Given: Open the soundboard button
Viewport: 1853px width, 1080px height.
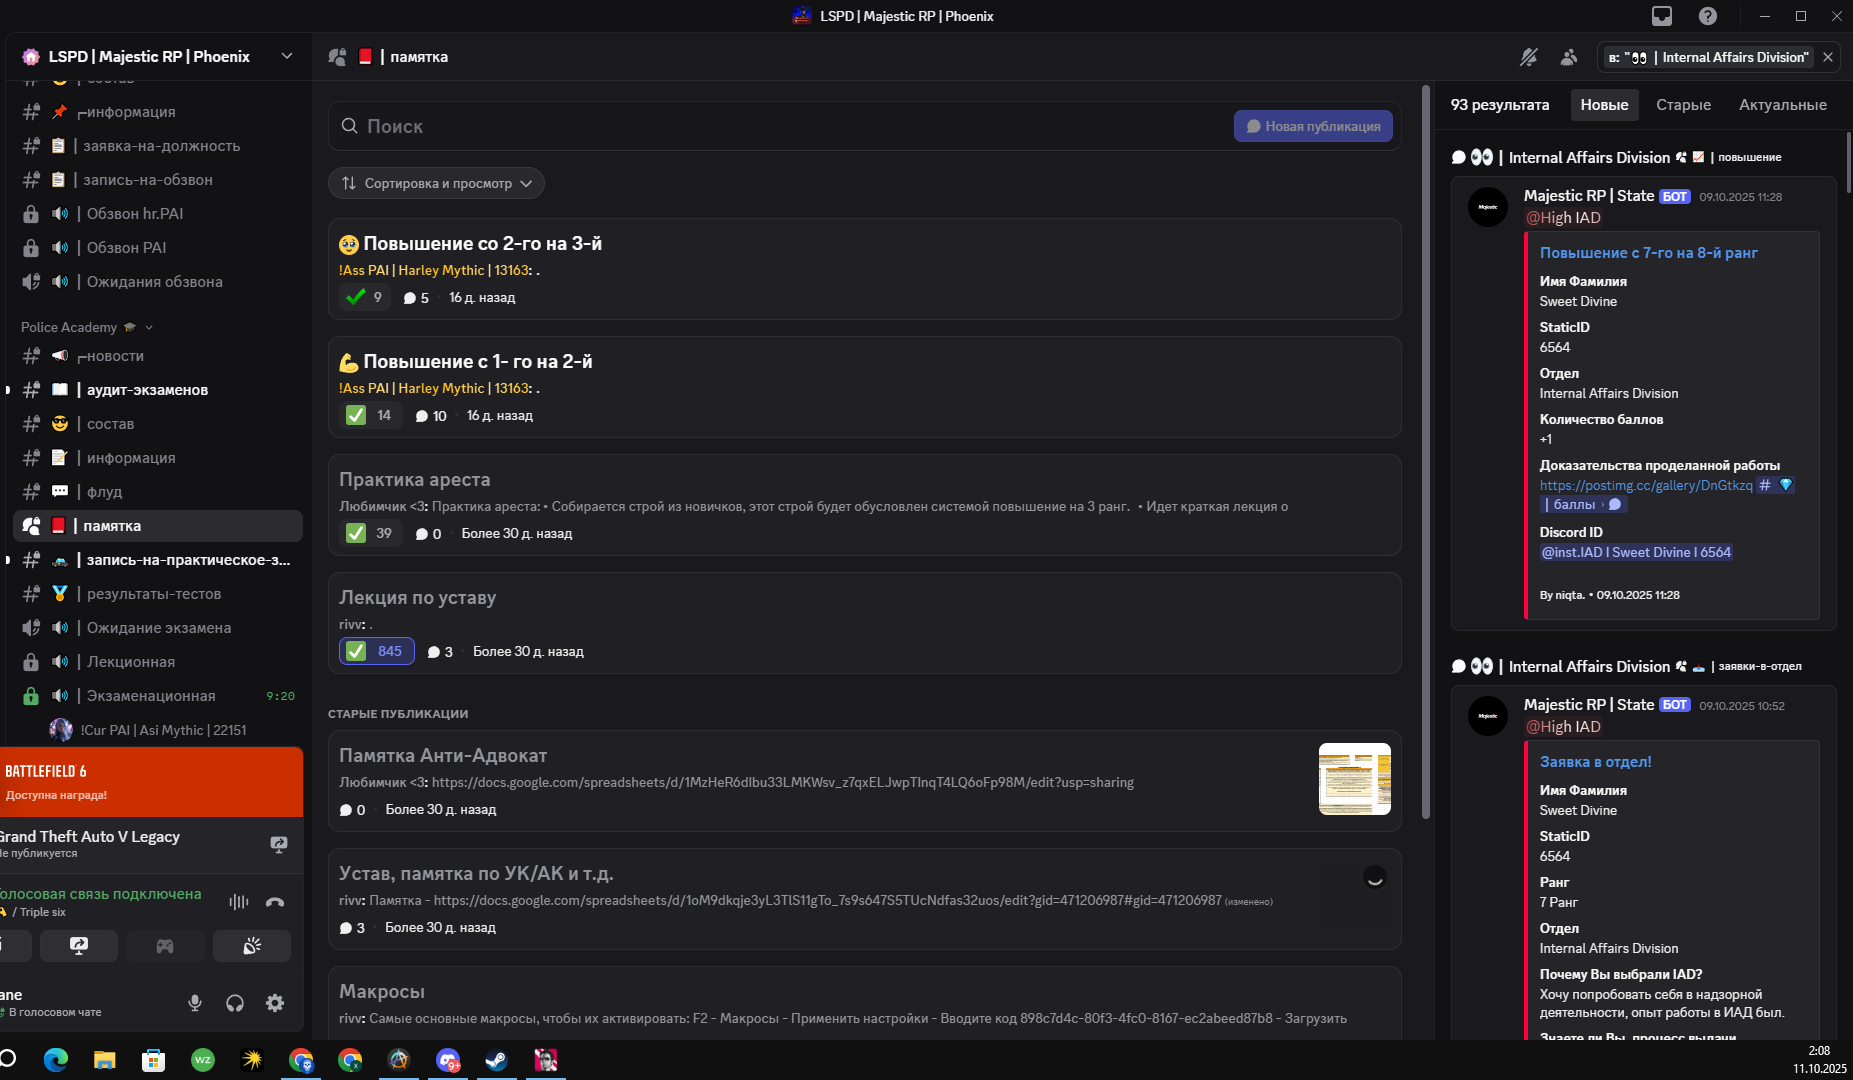Looking at the screenshot, I should (x=252, y=946).
